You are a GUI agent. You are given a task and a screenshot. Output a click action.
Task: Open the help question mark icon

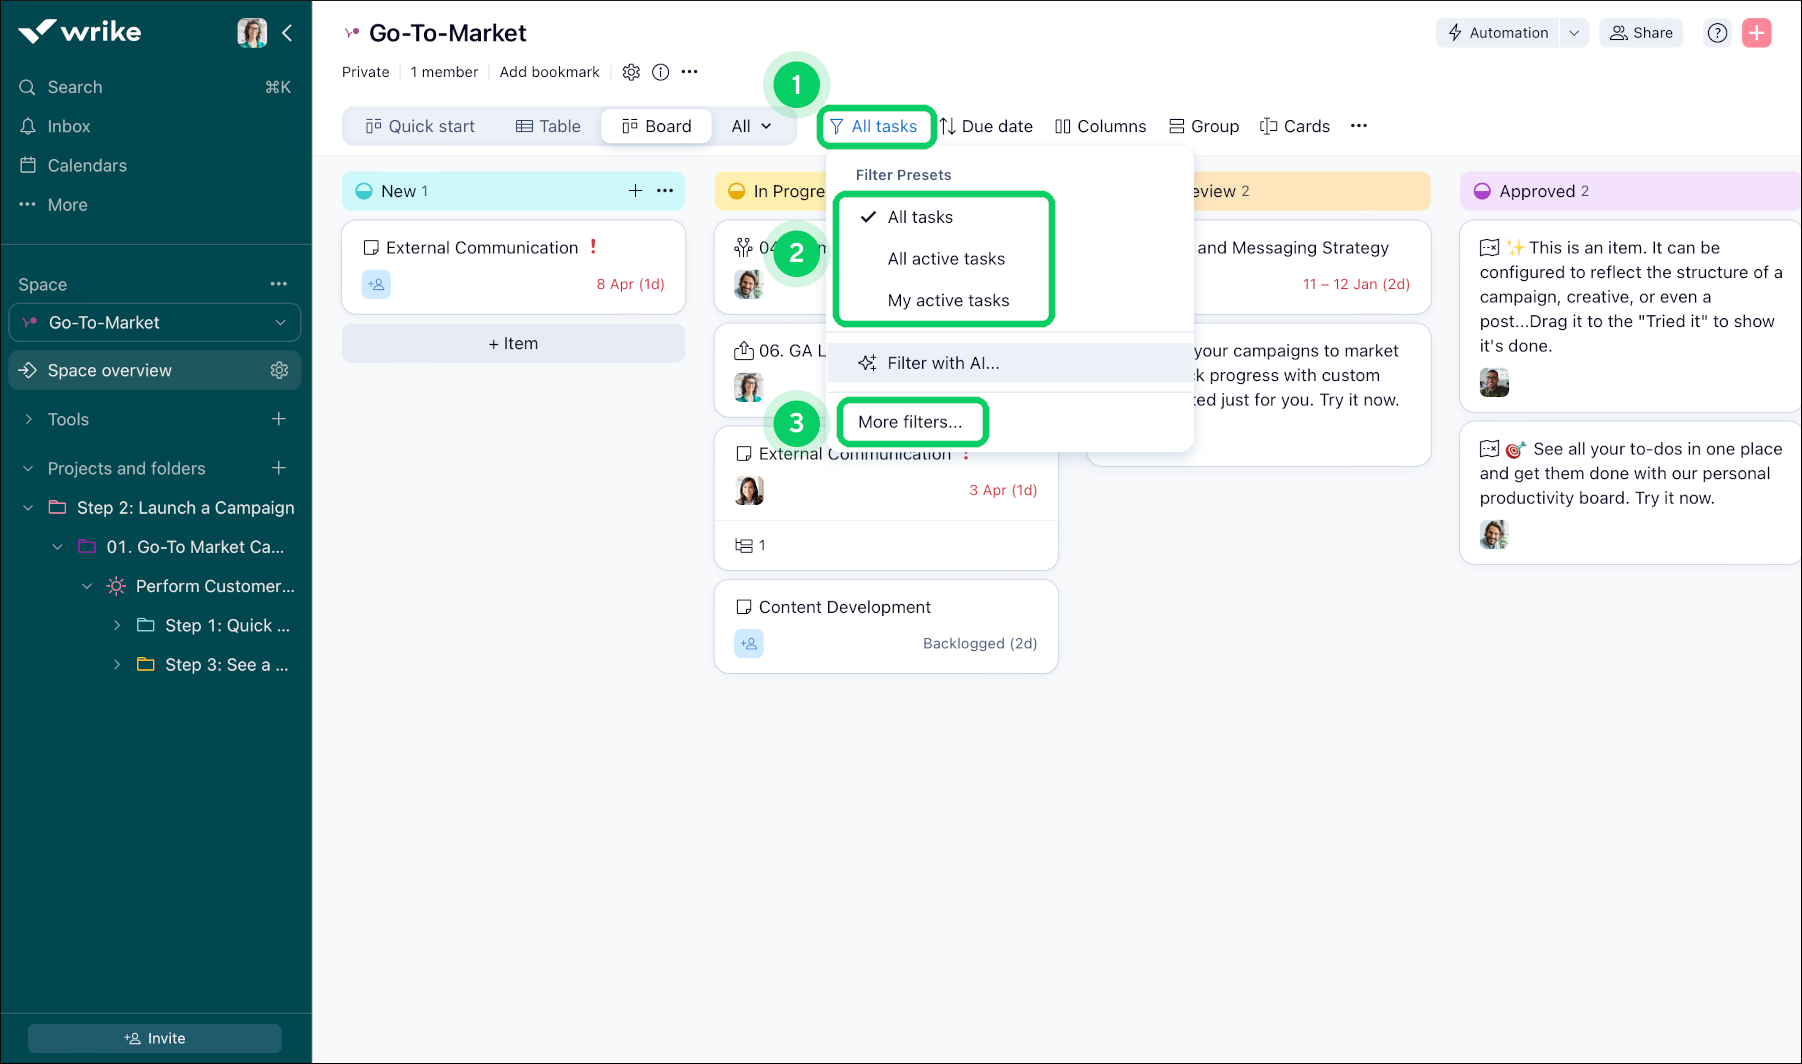(x=1717, y=32)
